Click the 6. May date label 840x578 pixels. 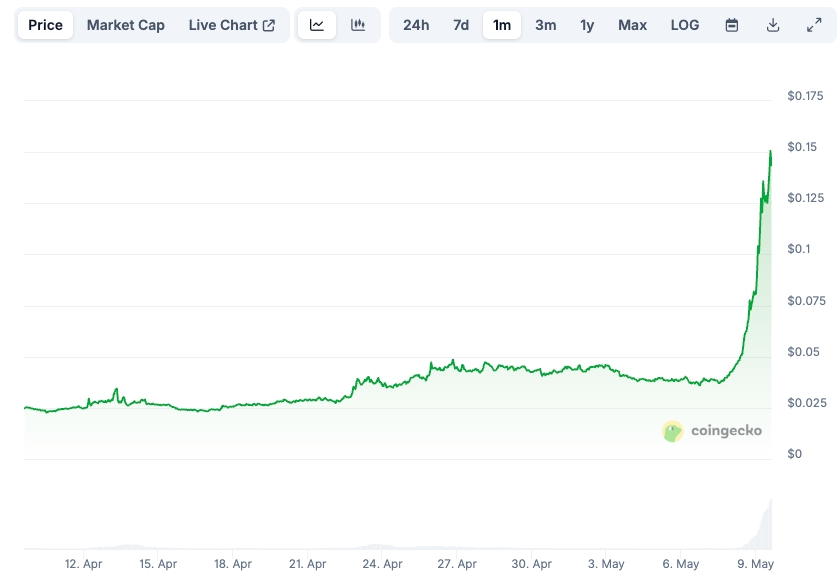[x=681, y=564]
